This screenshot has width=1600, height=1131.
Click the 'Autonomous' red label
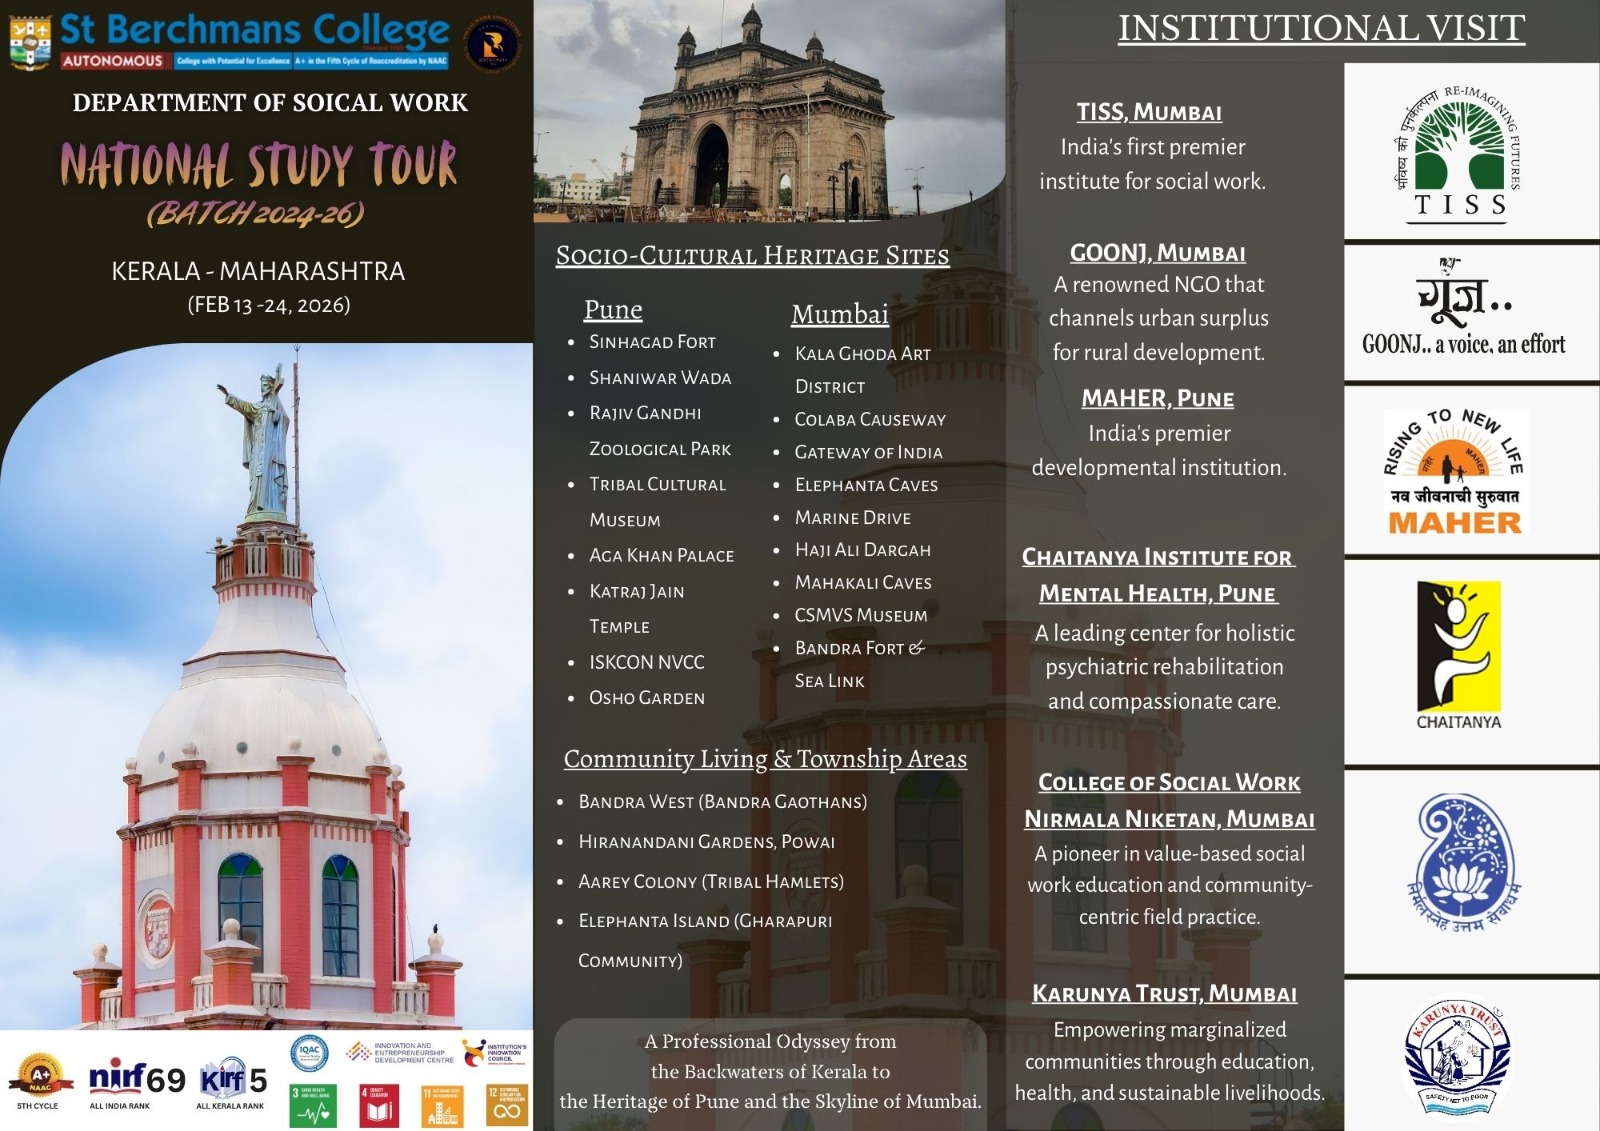[113, 61]
